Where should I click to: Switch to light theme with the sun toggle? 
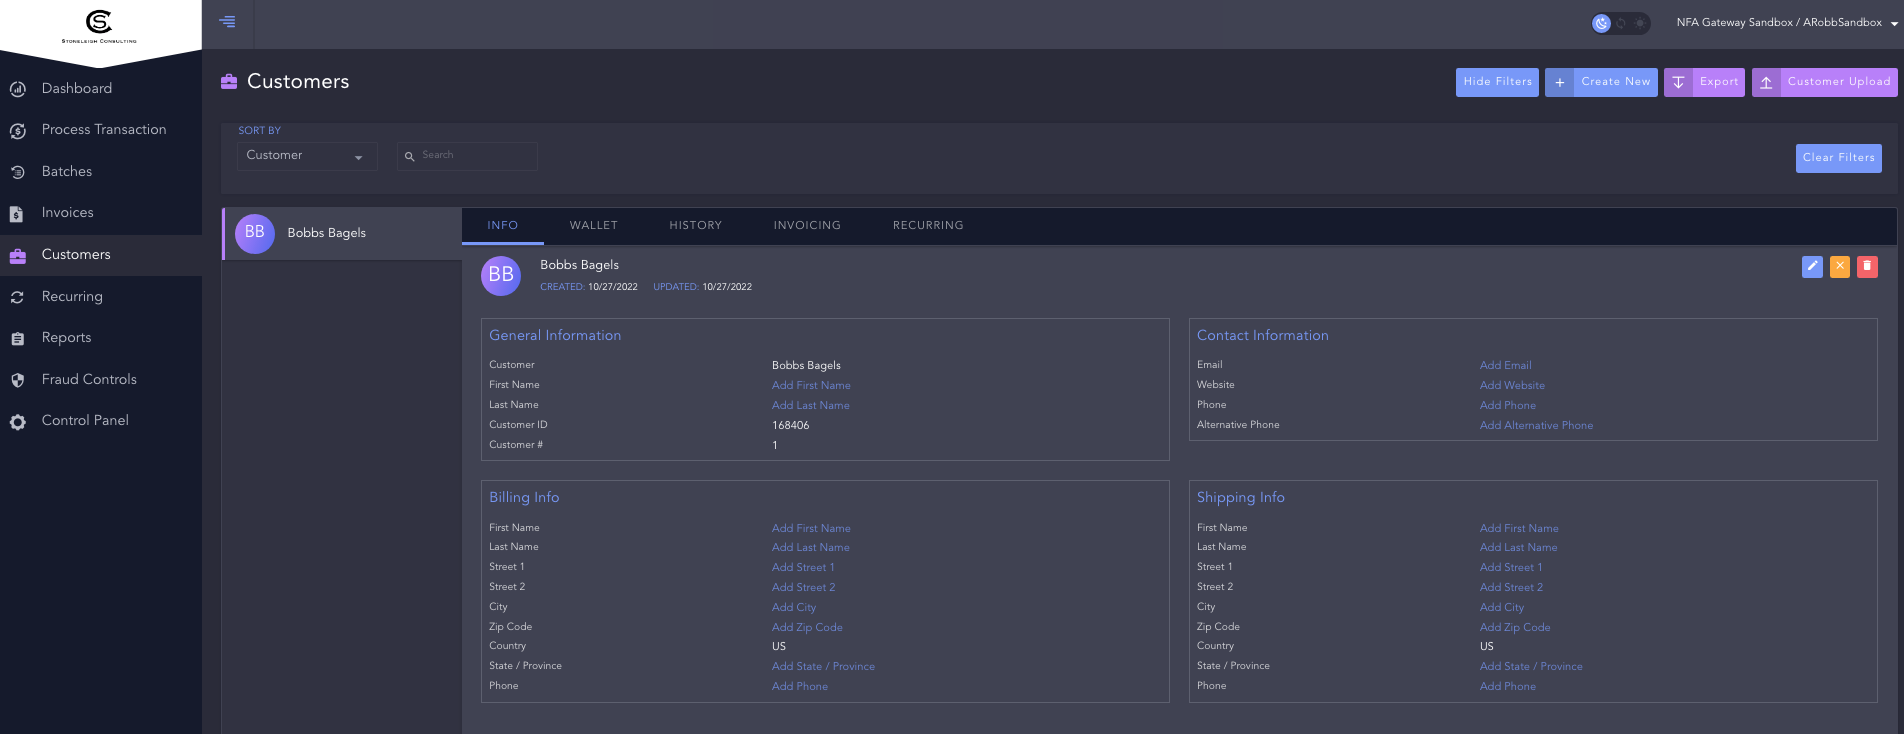coord(1640,23)
